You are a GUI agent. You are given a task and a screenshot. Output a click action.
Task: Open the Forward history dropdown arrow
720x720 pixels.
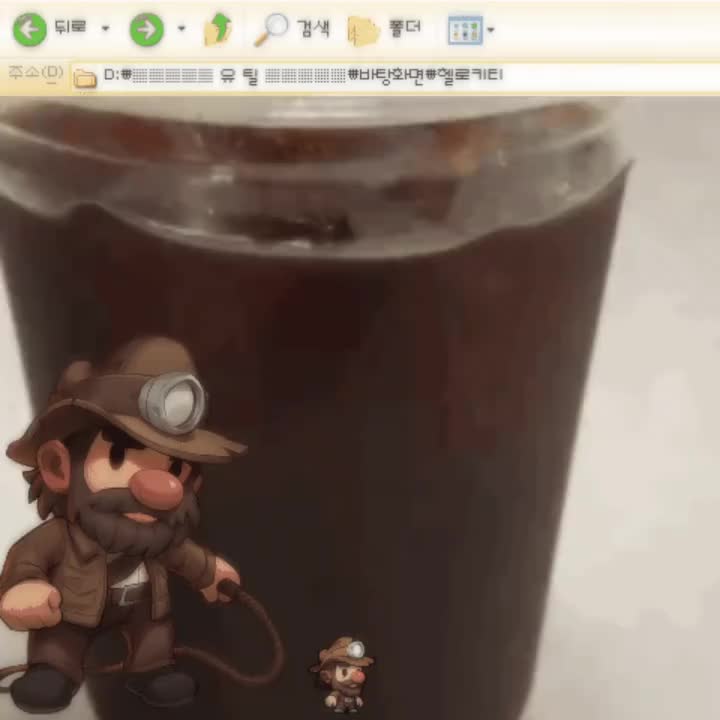[181, 28]
